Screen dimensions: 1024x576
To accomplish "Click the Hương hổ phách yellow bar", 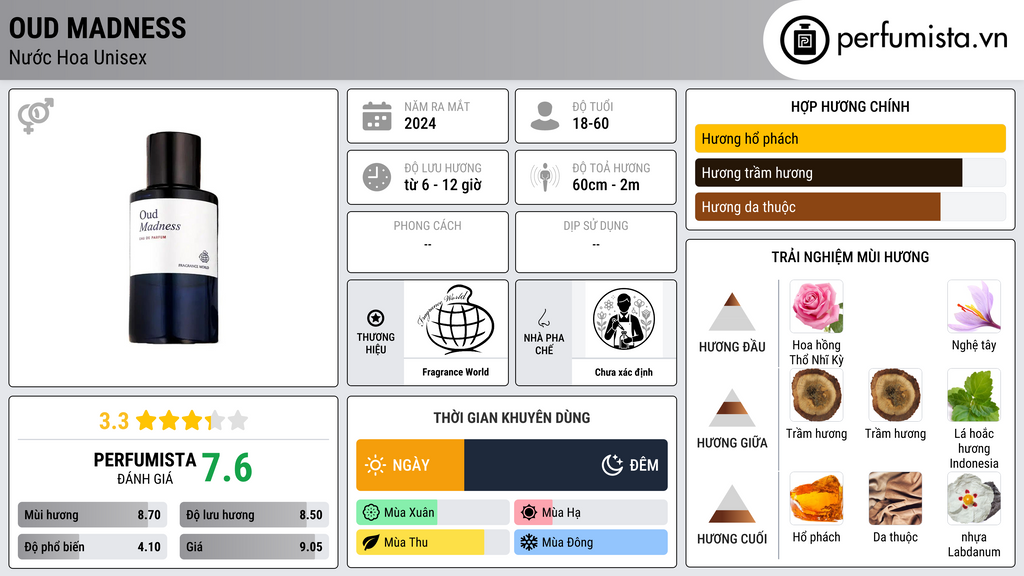I will click(x=850, y=138).
